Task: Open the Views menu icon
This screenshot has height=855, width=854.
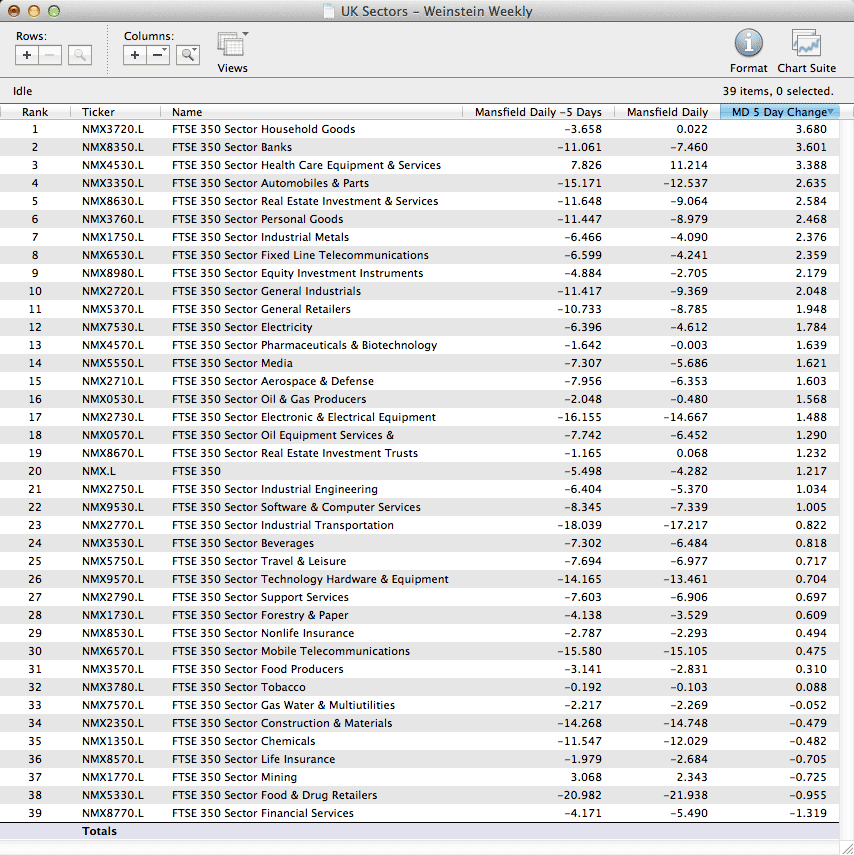Action: coord(232,45)
